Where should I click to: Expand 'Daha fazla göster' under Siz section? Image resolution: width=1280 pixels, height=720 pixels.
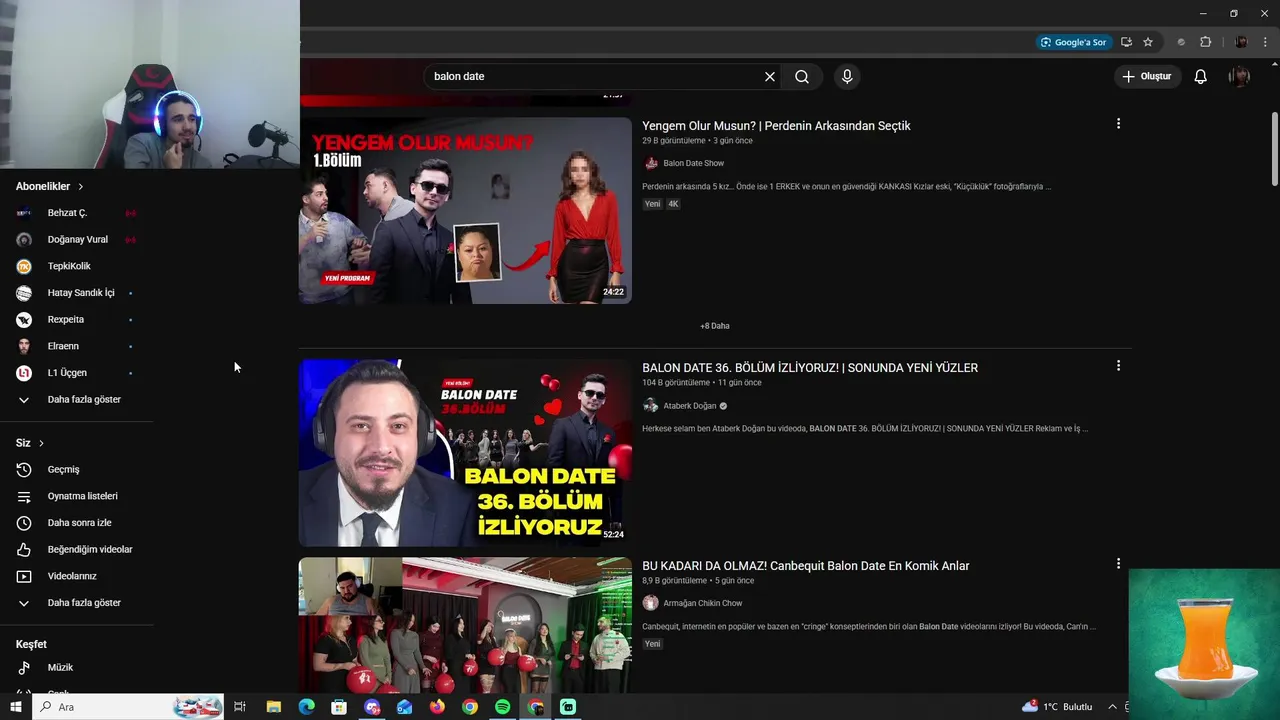[77, 603]
